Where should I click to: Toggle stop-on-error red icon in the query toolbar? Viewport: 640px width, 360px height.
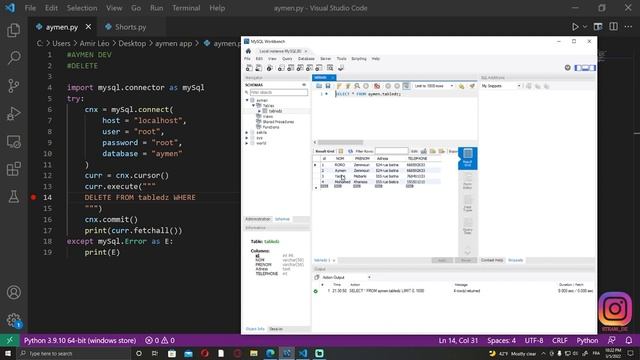(377, 86)
